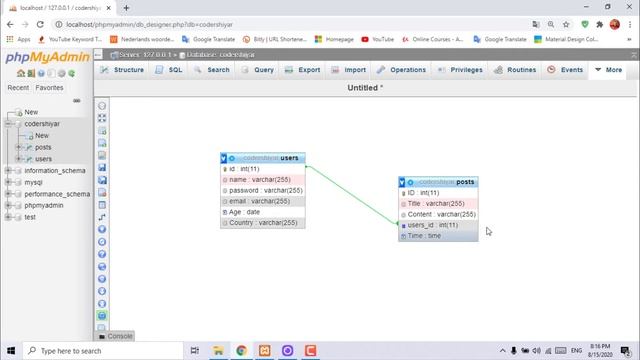The height and width of the screenshot is (360, 640).
Task: Expand the information_schema database node
Action: tap(8, 171)
